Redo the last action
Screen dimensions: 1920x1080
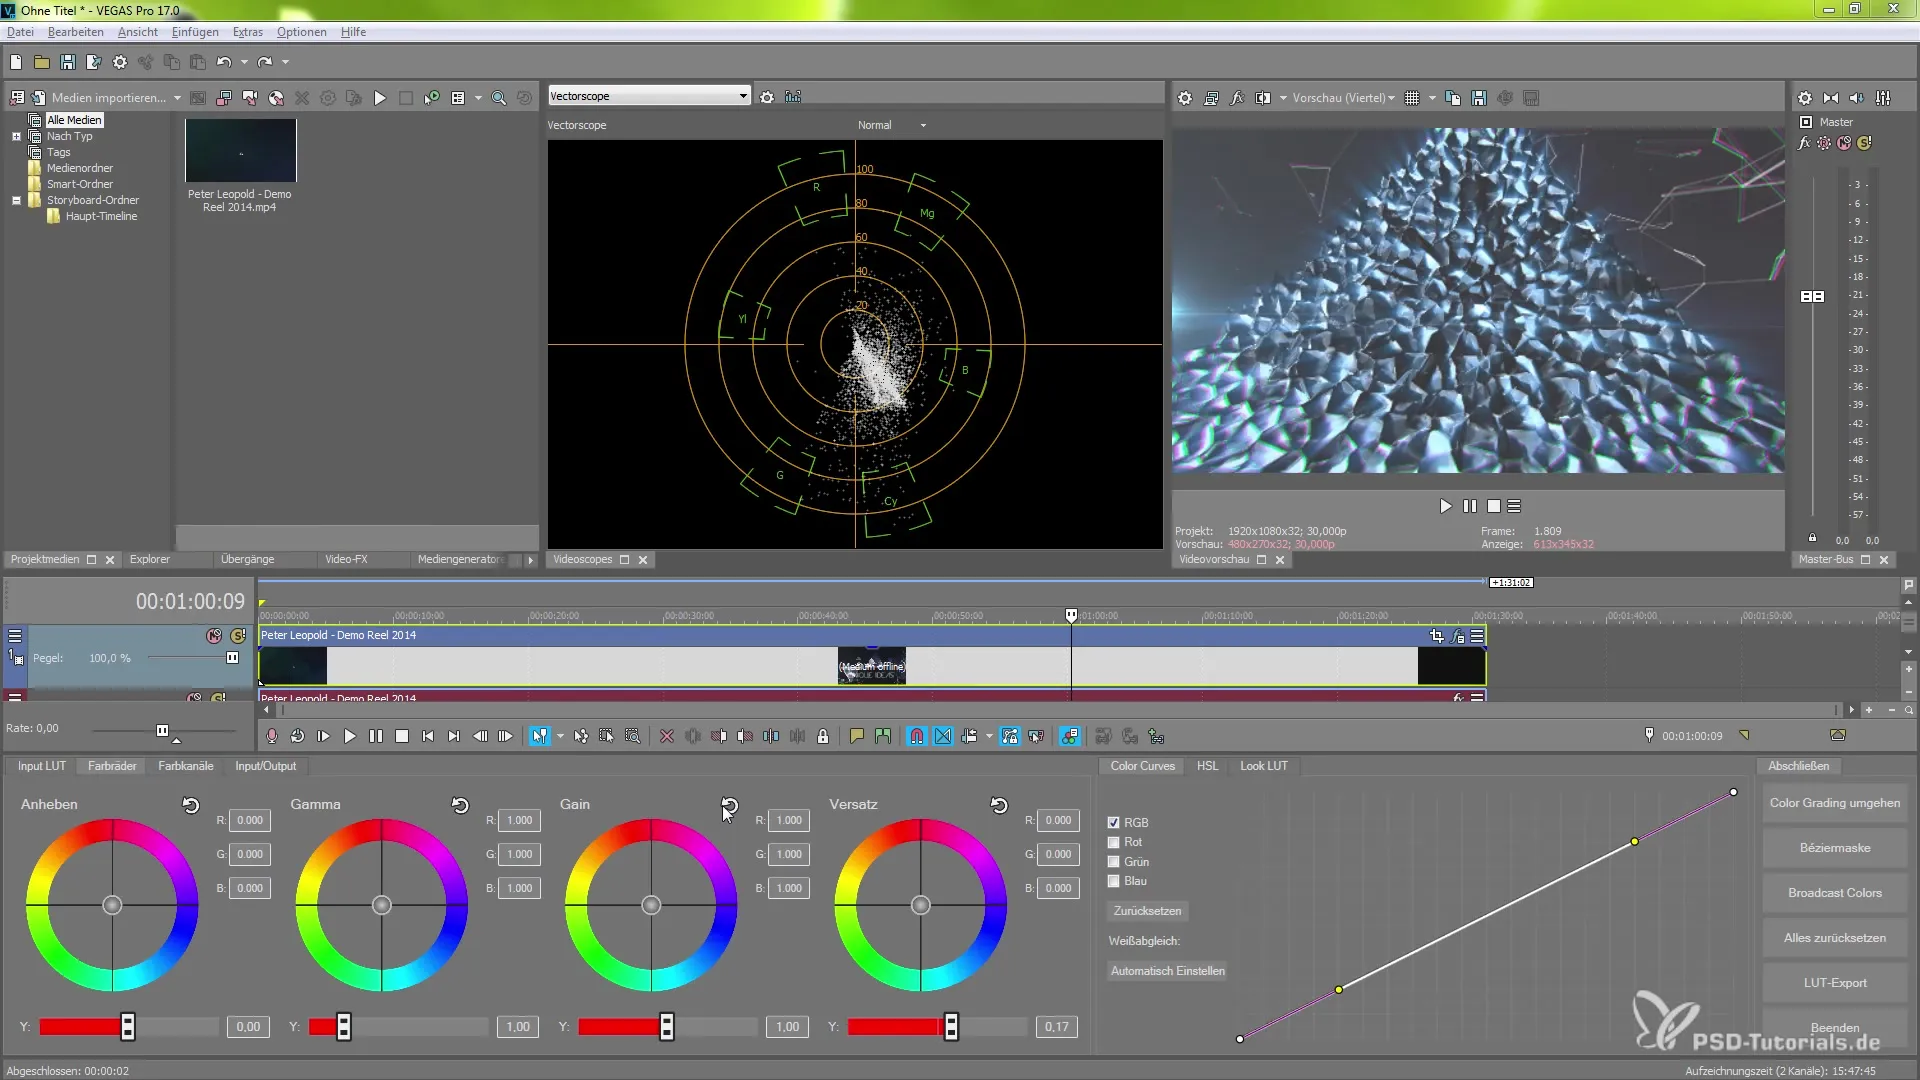[x=265, y=62]
